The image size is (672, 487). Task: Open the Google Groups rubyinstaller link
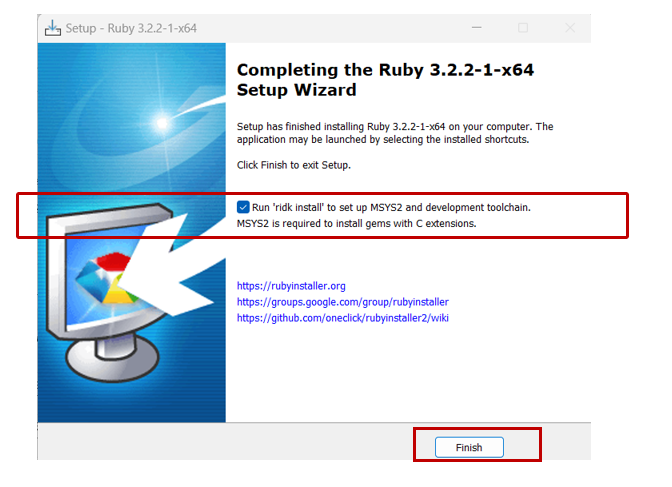pyautogui.click(x=342, y=302)
